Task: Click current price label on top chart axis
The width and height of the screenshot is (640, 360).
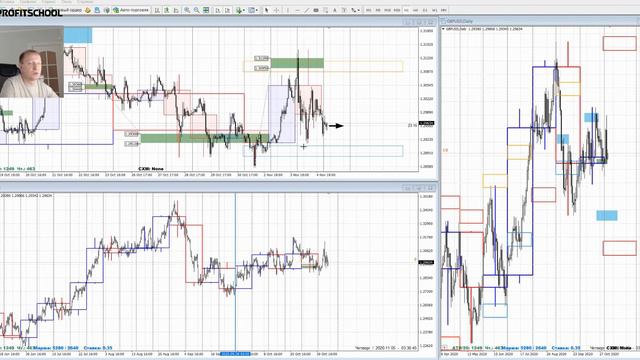Action: (x=427, y=123)
